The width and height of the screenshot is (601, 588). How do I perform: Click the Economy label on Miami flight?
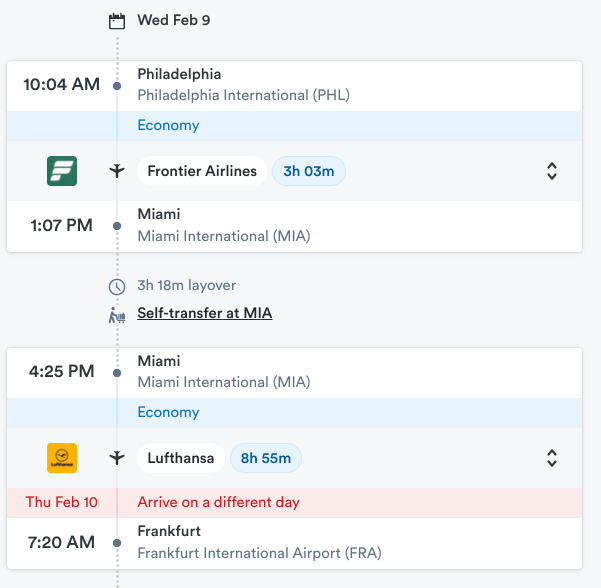point(168,412)
